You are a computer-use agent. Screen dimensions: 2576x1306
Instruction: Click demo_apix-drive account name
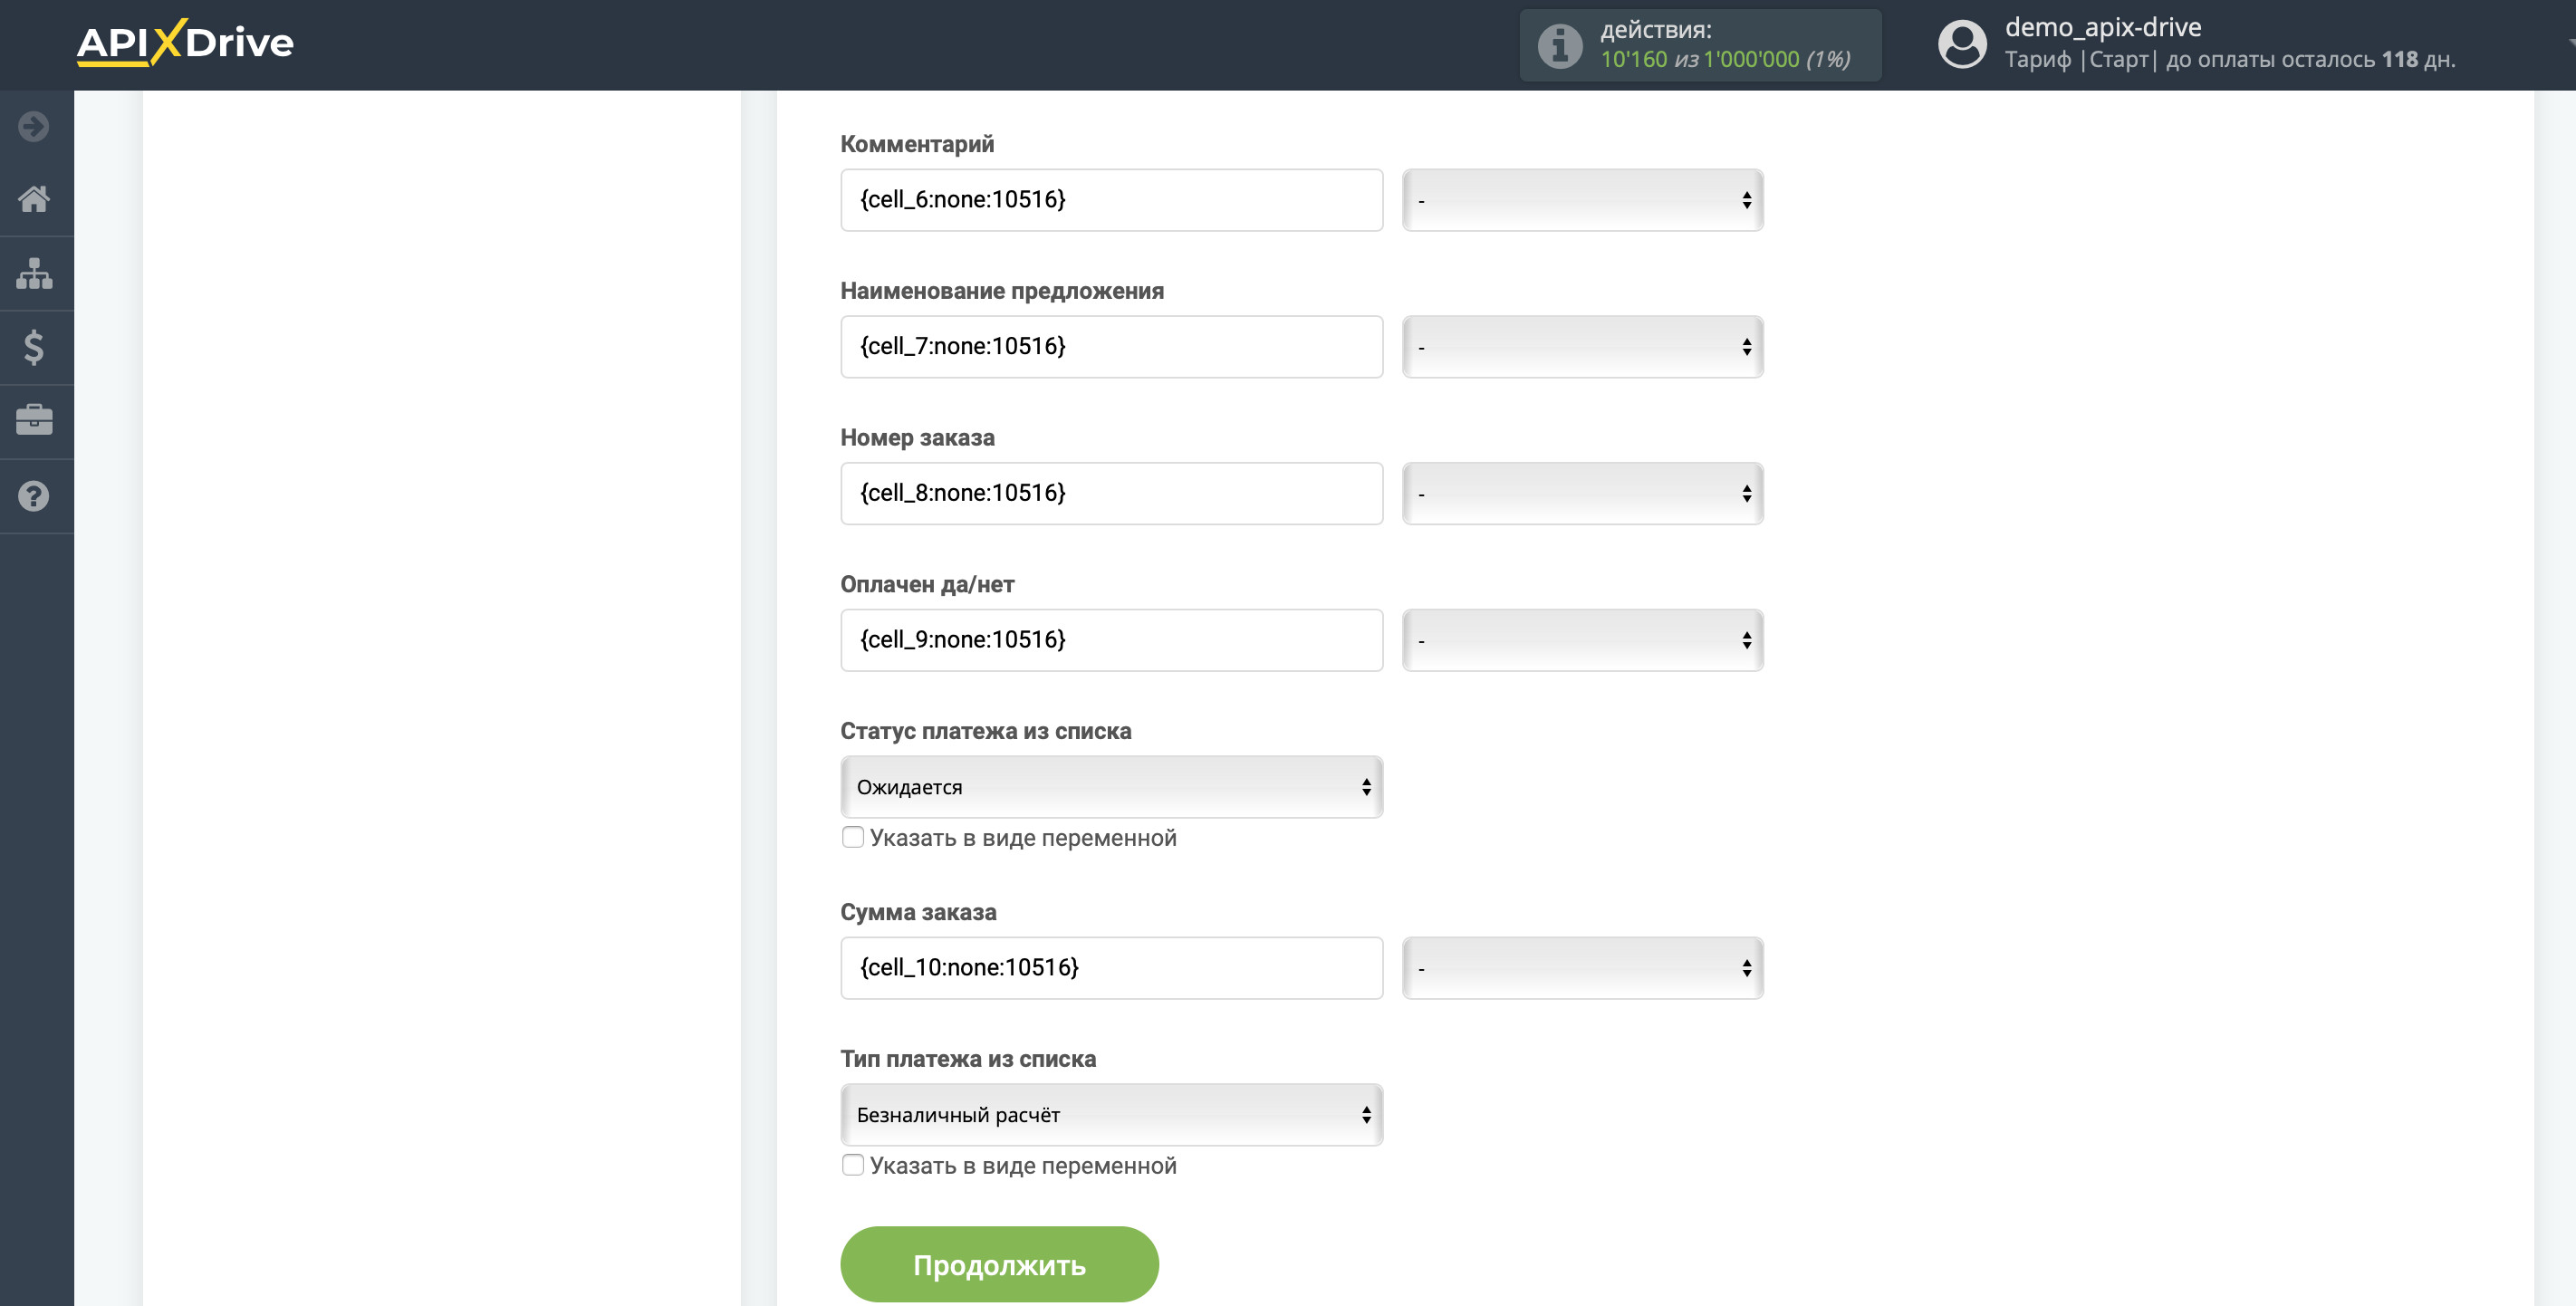tap(2103, 27)
